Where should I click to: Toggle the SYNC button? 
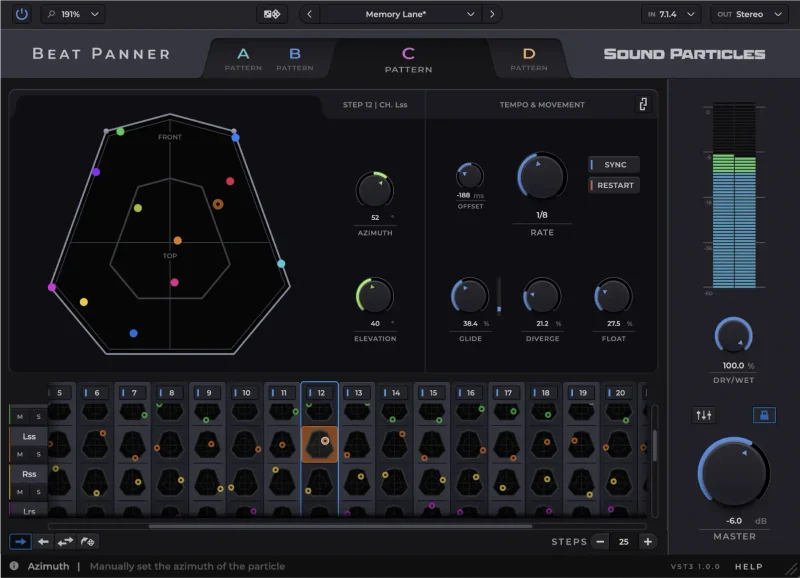614,165
